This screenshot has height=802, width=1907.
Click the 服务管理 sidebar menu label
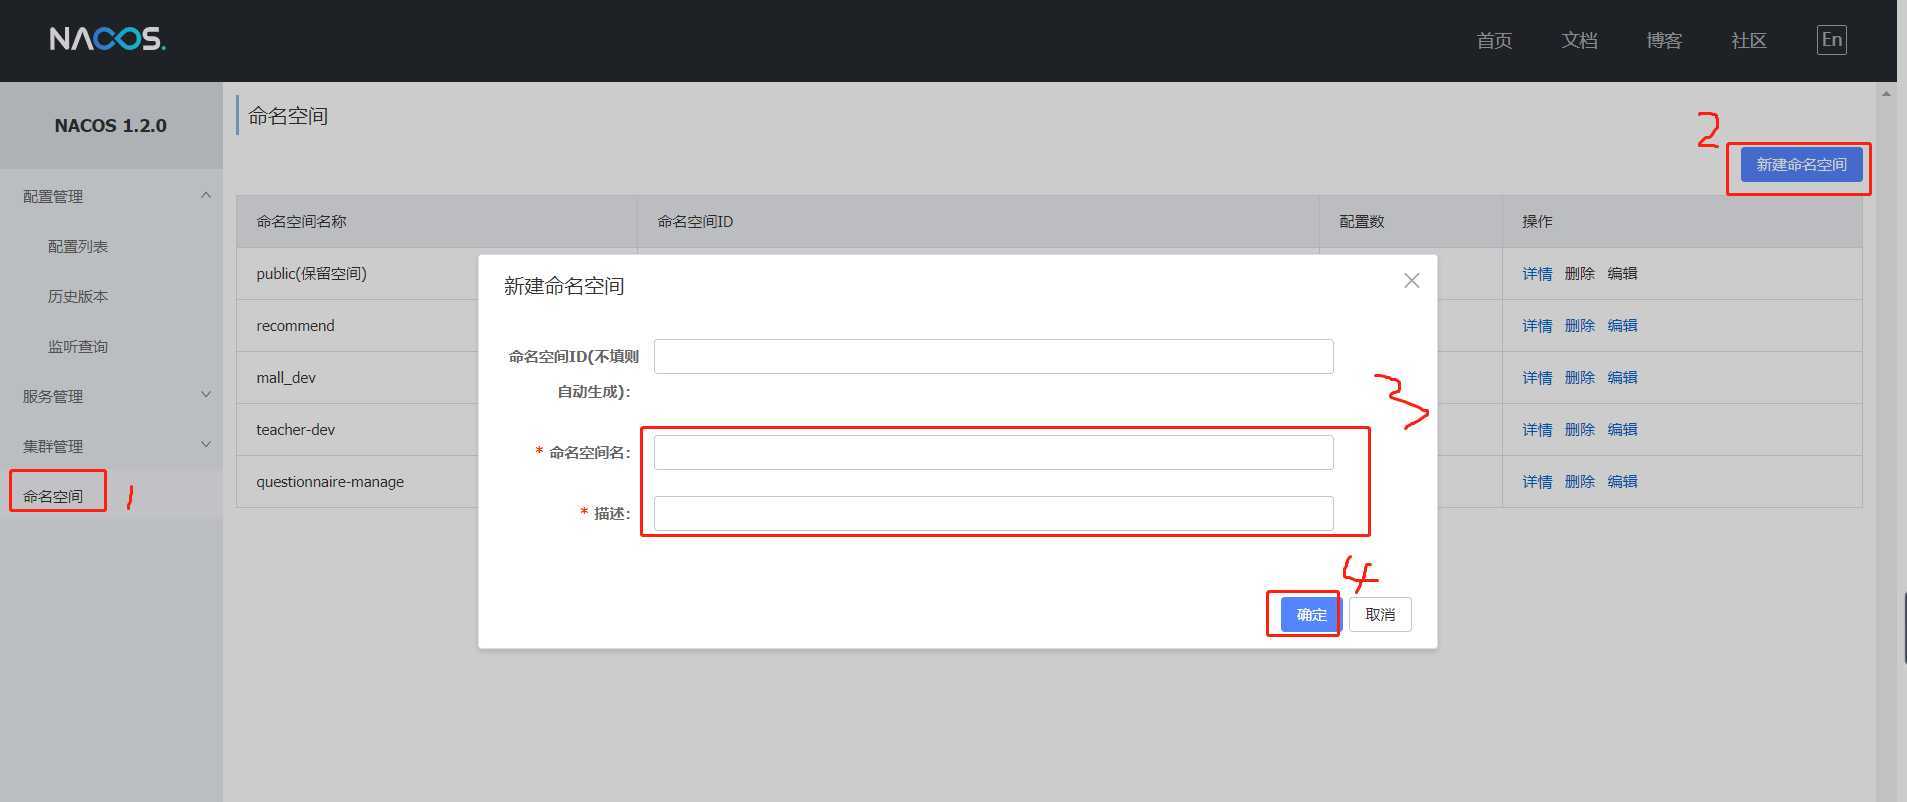pyautogui.click(x=53, y=396)
